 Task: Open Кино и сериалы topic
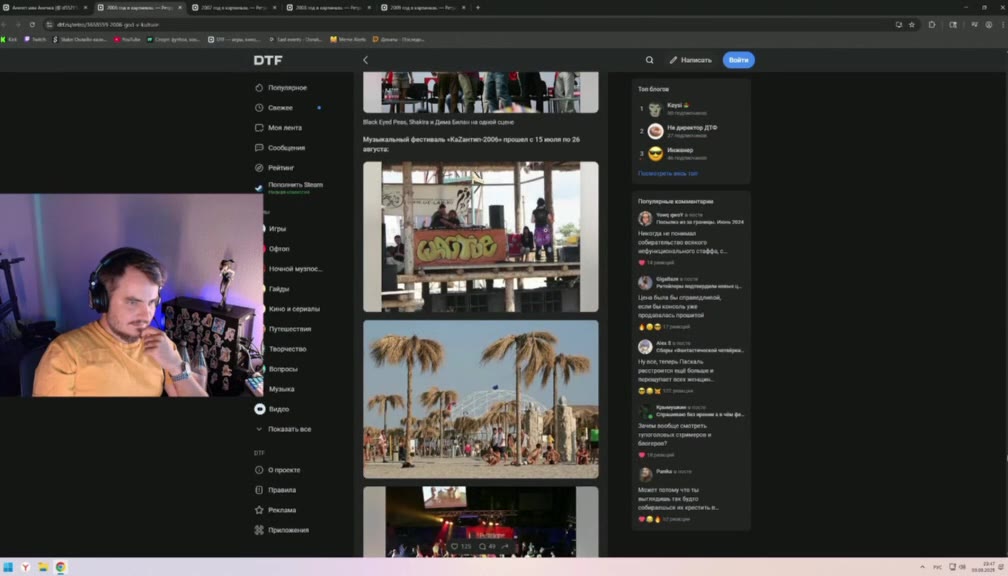(294, 309)
